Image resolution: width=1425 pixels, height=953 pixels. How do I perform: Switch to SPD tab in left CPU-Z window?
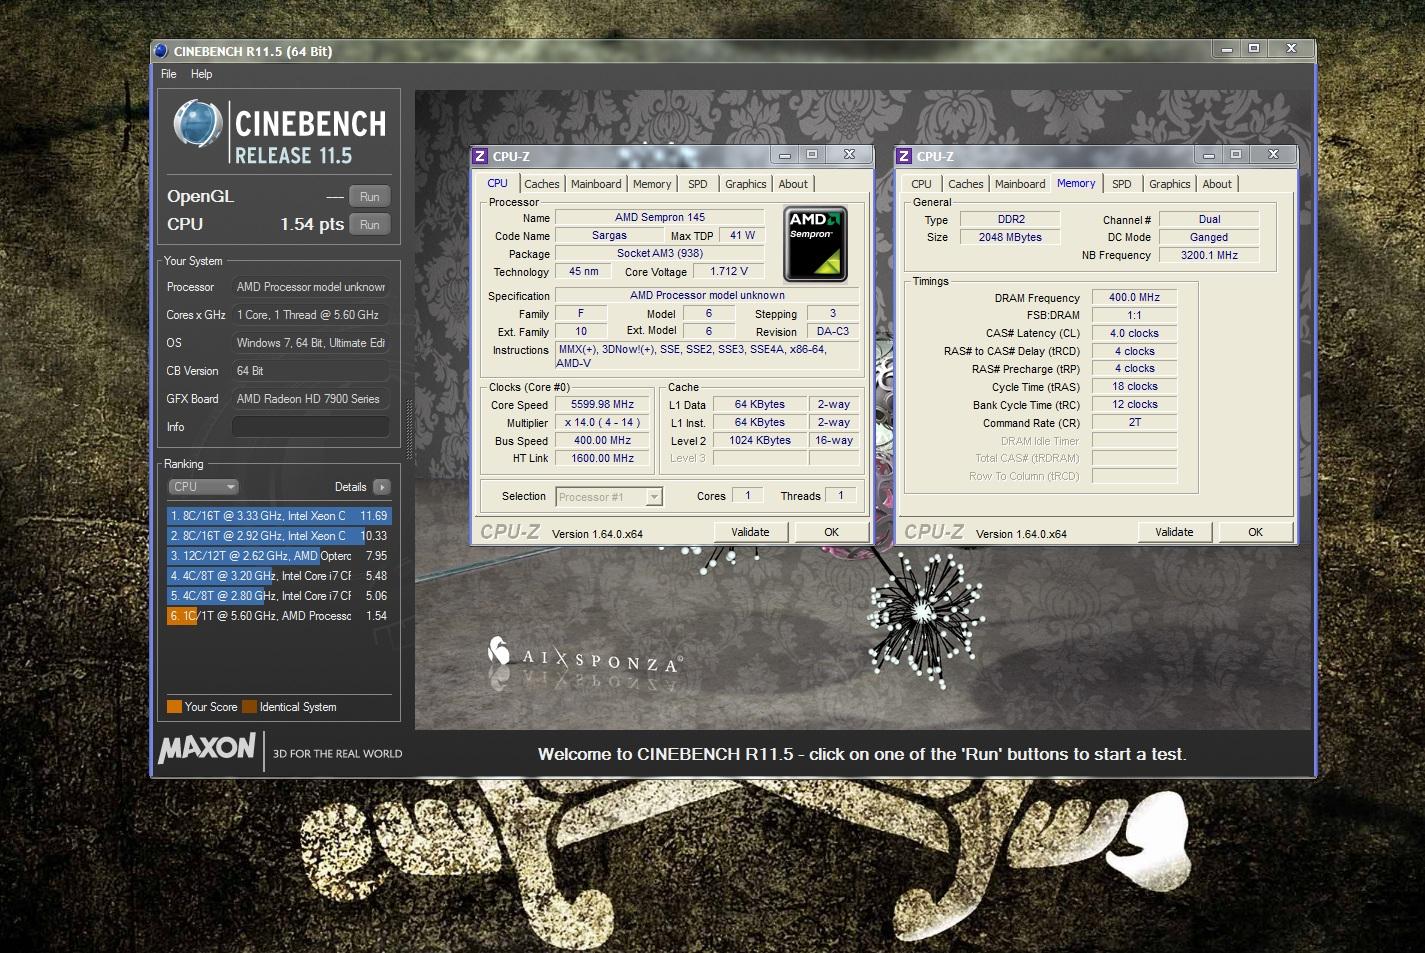[x=698, y=184]
